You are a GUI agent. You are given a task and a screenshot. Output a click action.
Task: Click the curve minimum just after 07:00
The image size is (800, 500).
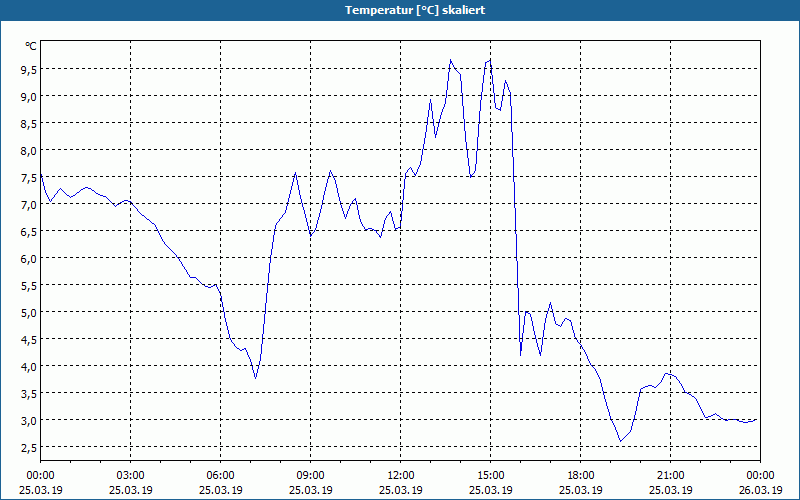(x=256, y=378)
